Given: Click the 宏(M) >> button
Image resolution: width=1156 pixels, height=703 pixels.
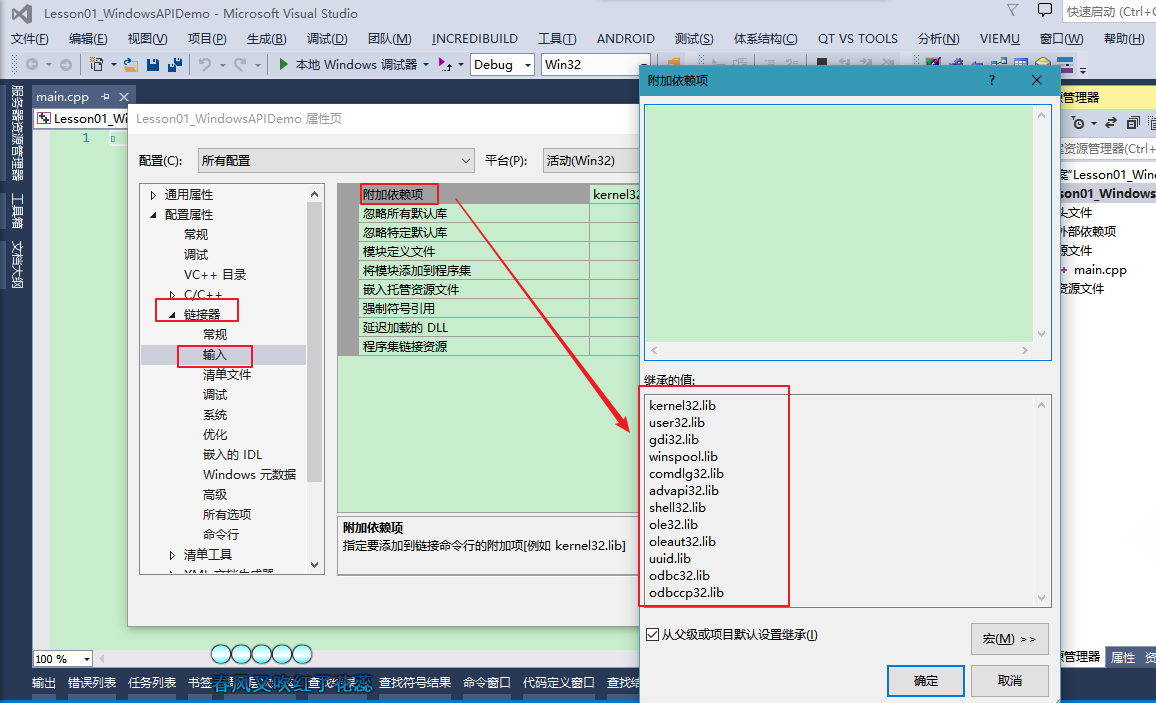Looking at the screenshot, I should click(x=1010, y=638).
